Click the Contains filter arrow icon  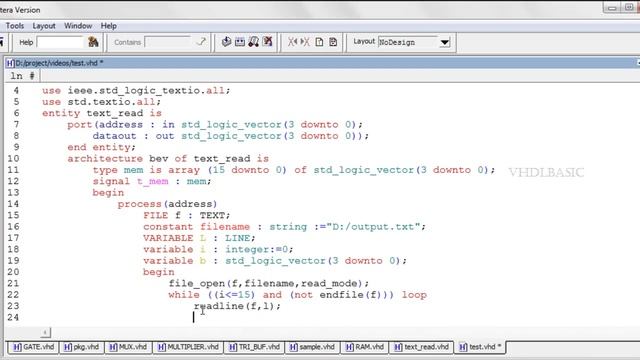pyautogui.click(x=201, y=42)
